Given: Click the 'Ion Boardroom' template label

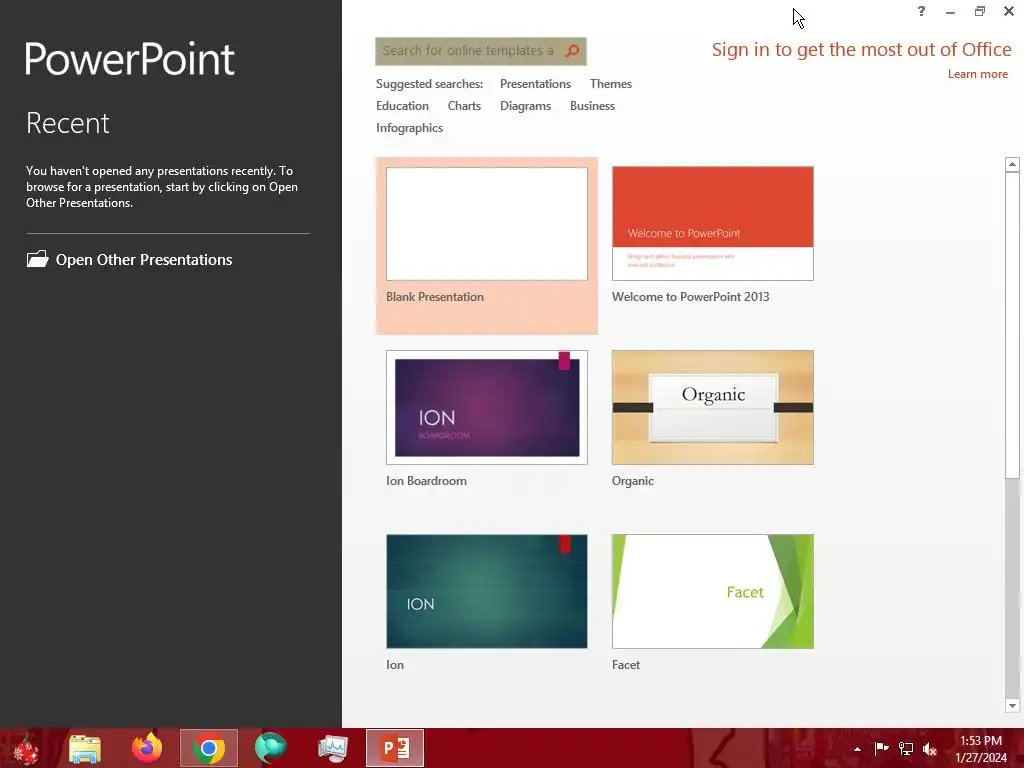Looking at the screenshot, I should 426,481.
